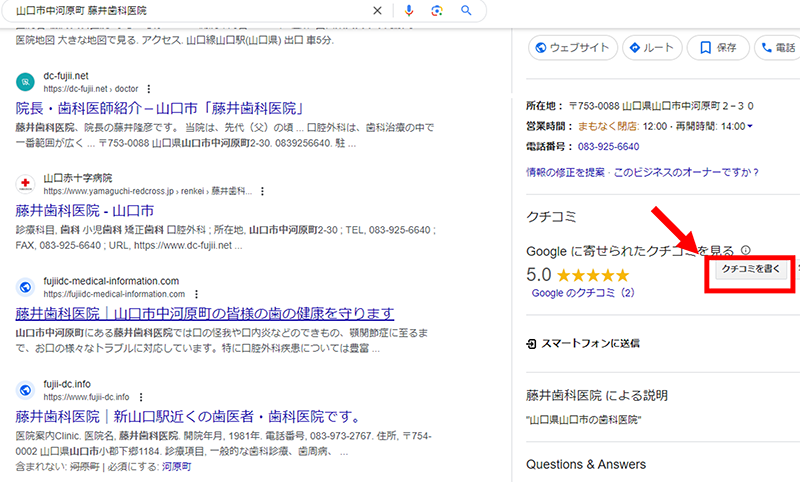Image resolution: width=800 pixels, height=482 pixels.
Task: Click the 藤井歯科医院 による説明 heading
Action: (x=597, y=395)
